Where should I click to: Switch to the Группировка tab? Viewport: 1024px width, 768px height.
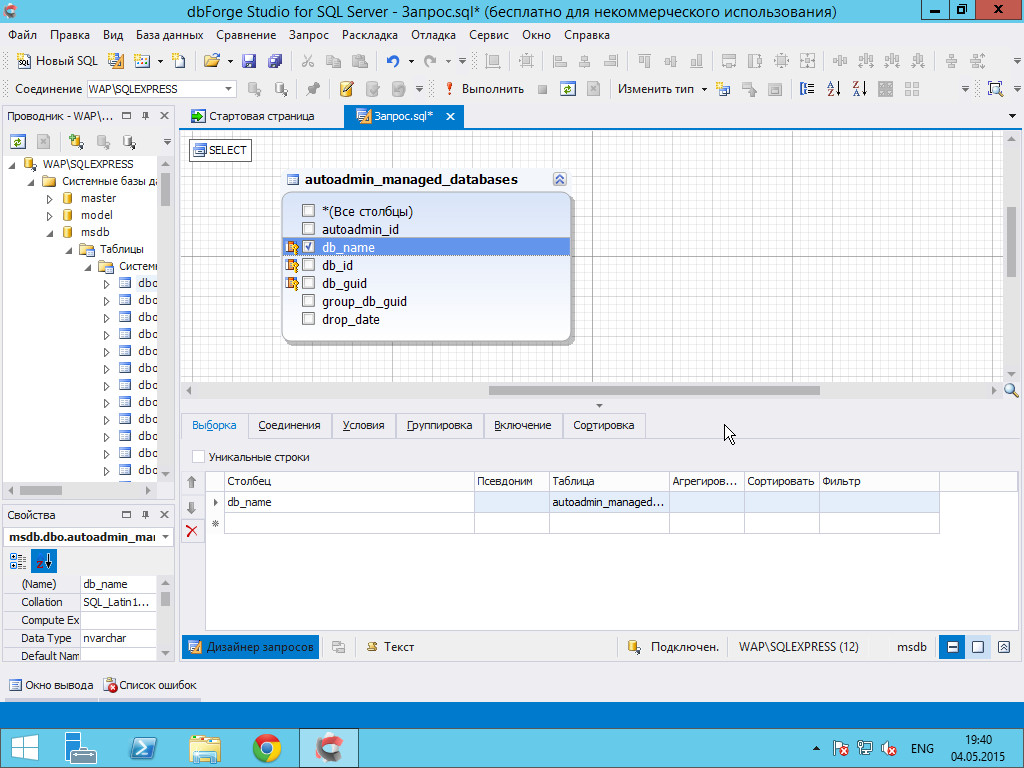pyautogui.click(x=440, y=425)
